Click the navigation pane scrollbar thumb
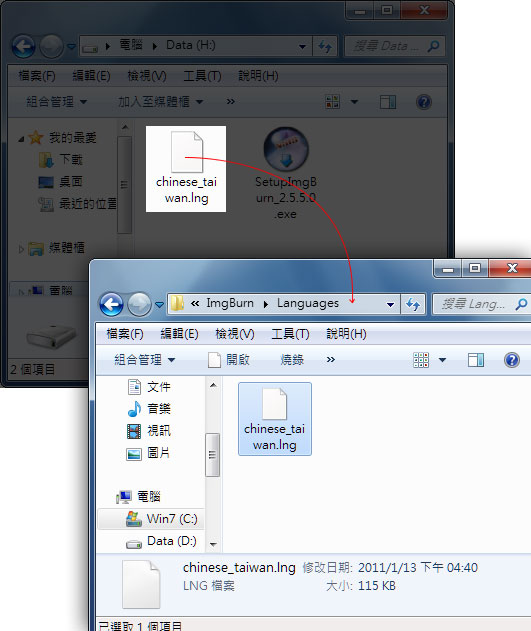Image resolution: width=531 pixels, height=631 pixels. click(212, 455)
